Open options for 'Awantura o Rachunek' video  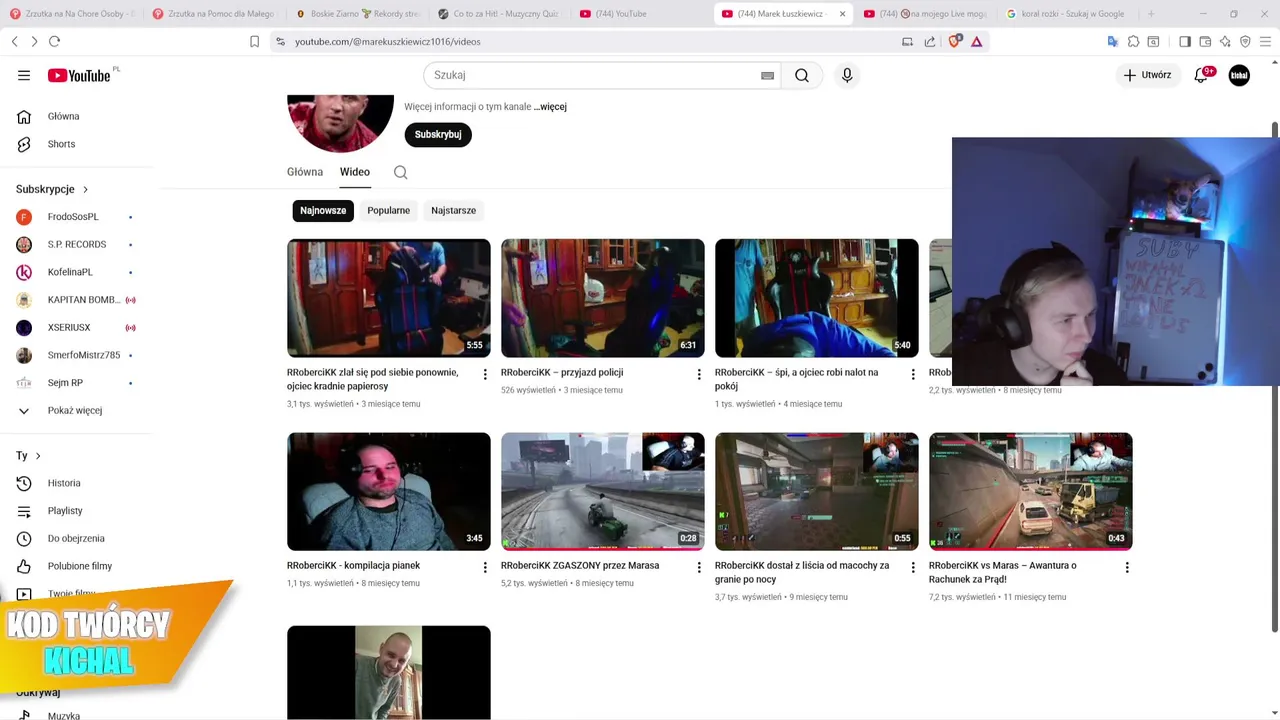tap(1127, 567)
